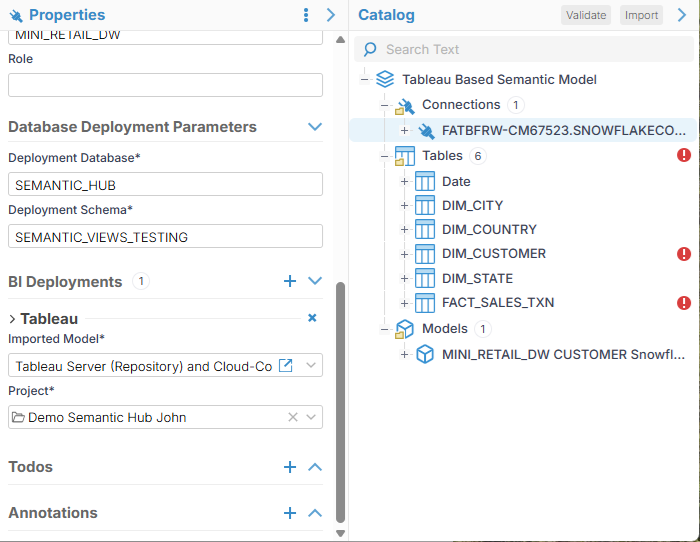Add a new Todo with the plus icon

[x=290, y=467]
